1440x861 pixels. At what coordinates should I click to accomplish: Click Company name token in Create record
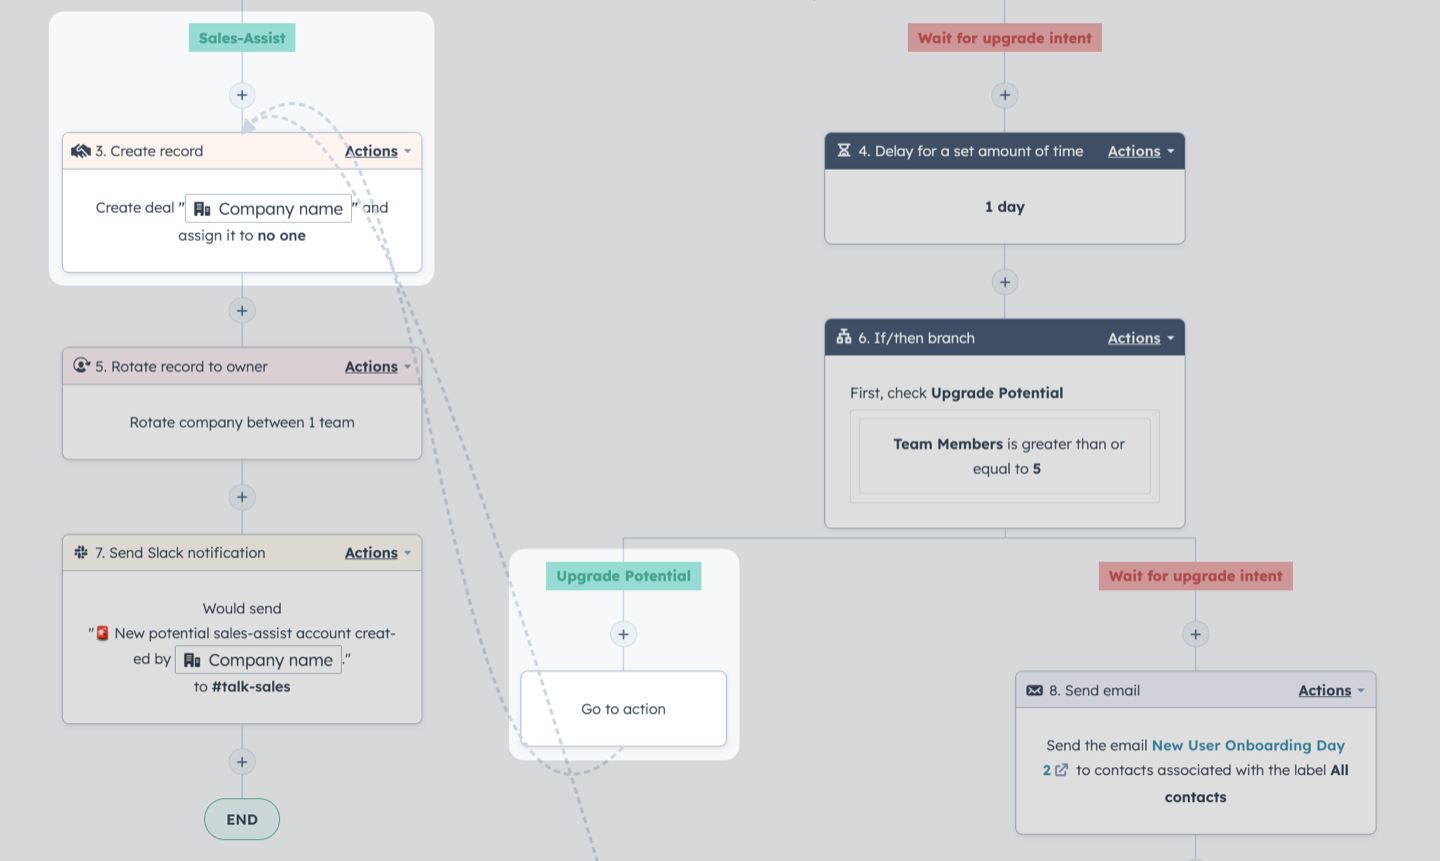click(x=269, y=208)
